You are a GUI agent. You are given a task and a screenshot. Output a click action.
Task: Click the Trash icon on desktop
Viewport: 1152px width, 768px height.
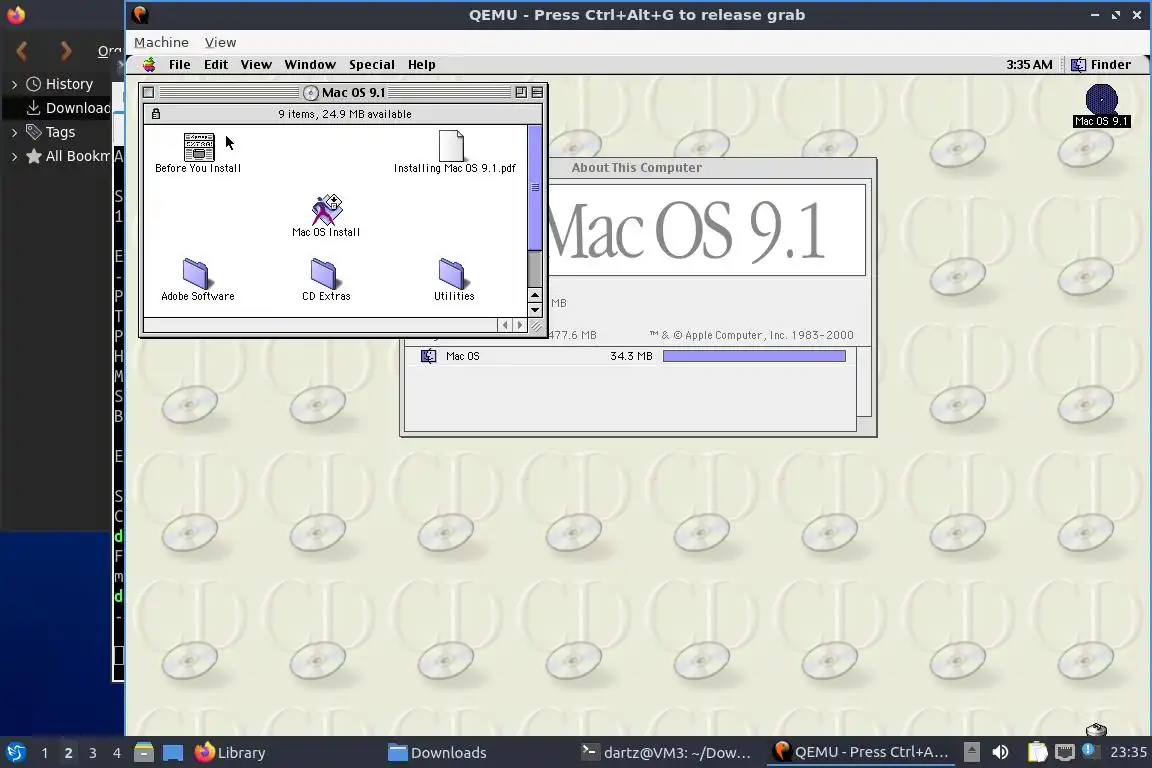(x=1095, y=730)
